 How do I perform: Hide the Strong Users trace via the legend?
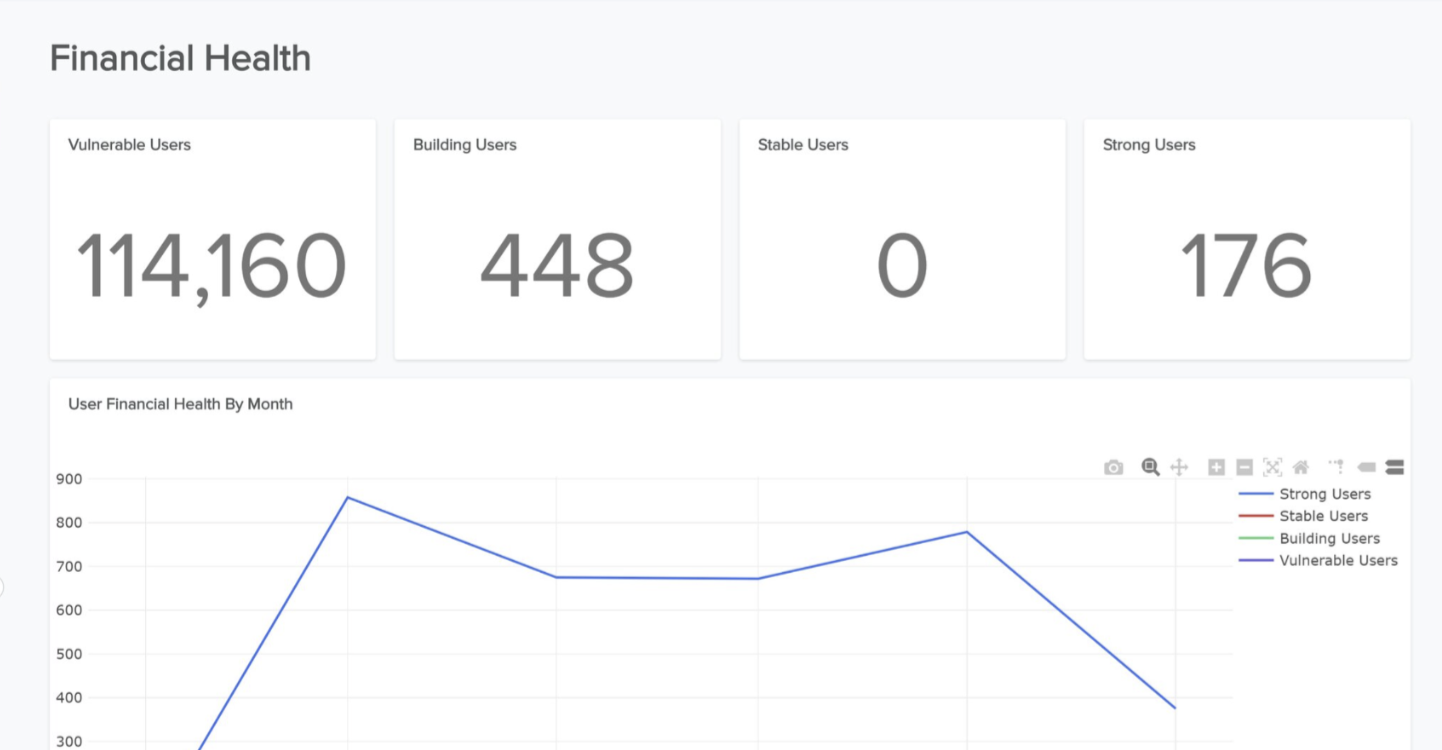click(1325, 493)
